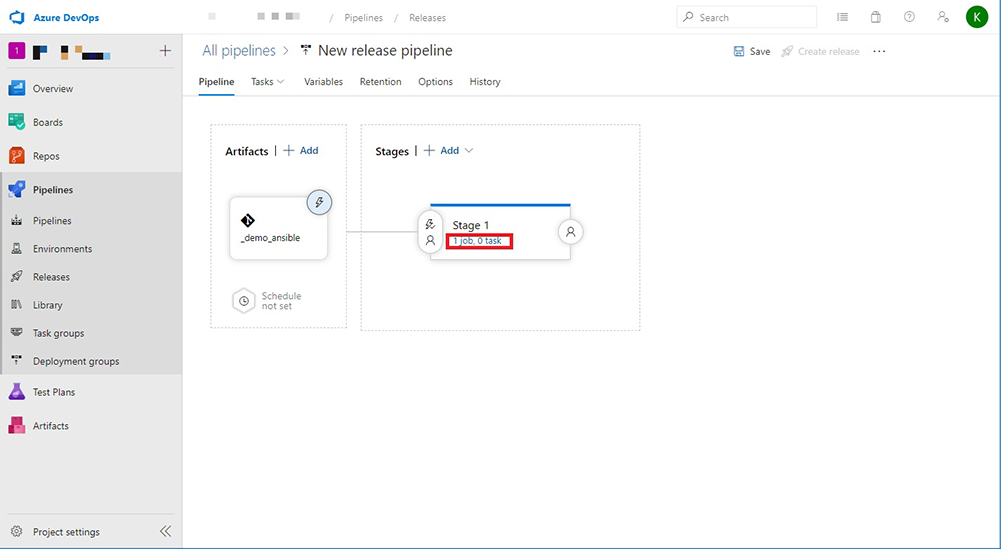Image resolution: width=1001 pixels, height=549 pixels.
Task: Open the Help question mark icon
Action: tap(909, 17)
